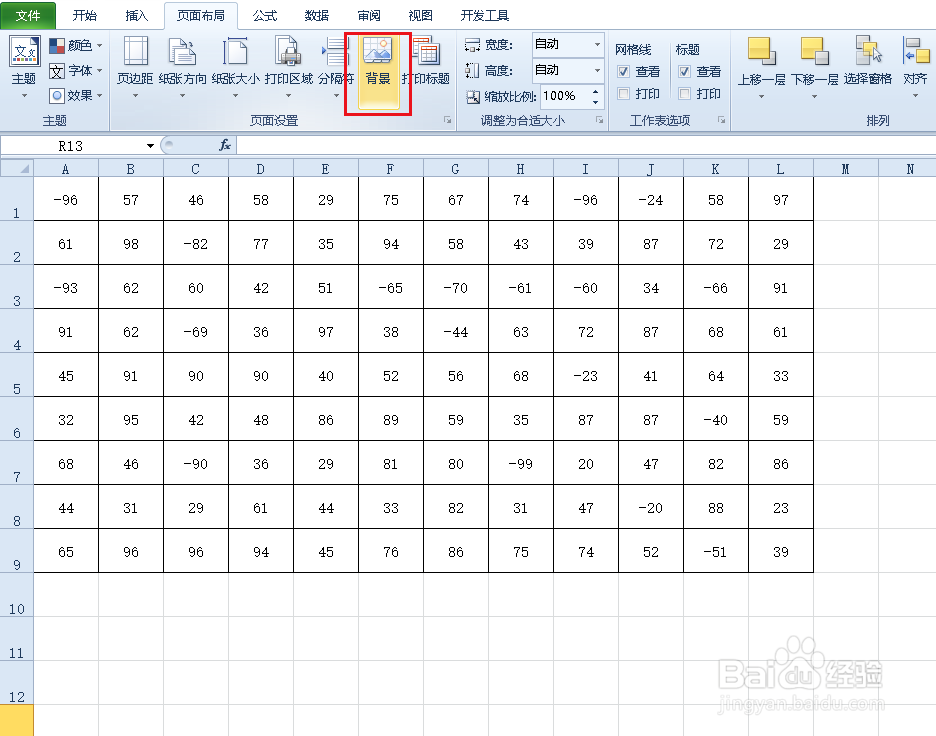The image size is (936, 736).
Task: Click the 缩放比例 scale icon
Action: pos(473,97)
